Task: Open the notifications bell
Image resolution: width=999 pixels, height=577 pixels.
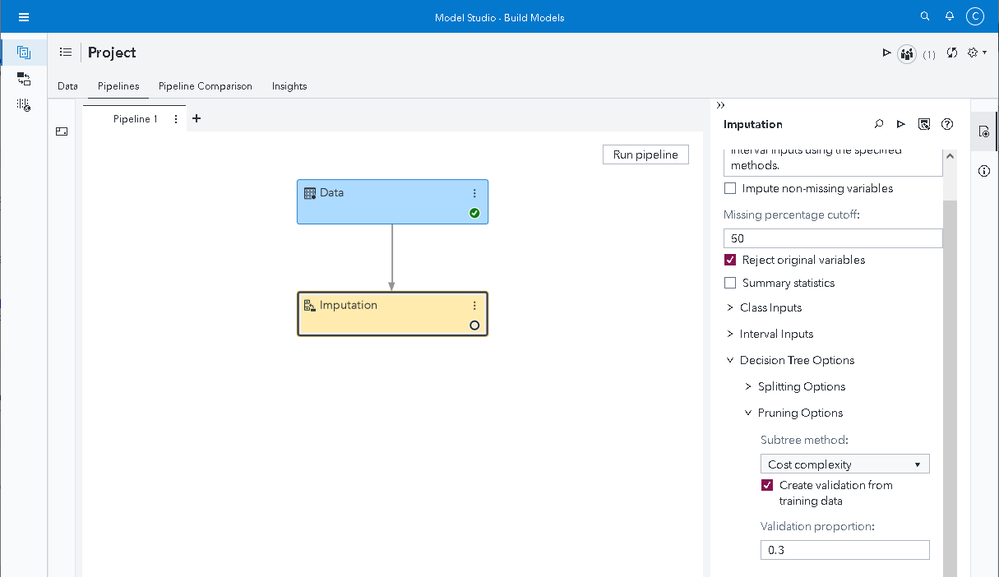Action: 949,17
